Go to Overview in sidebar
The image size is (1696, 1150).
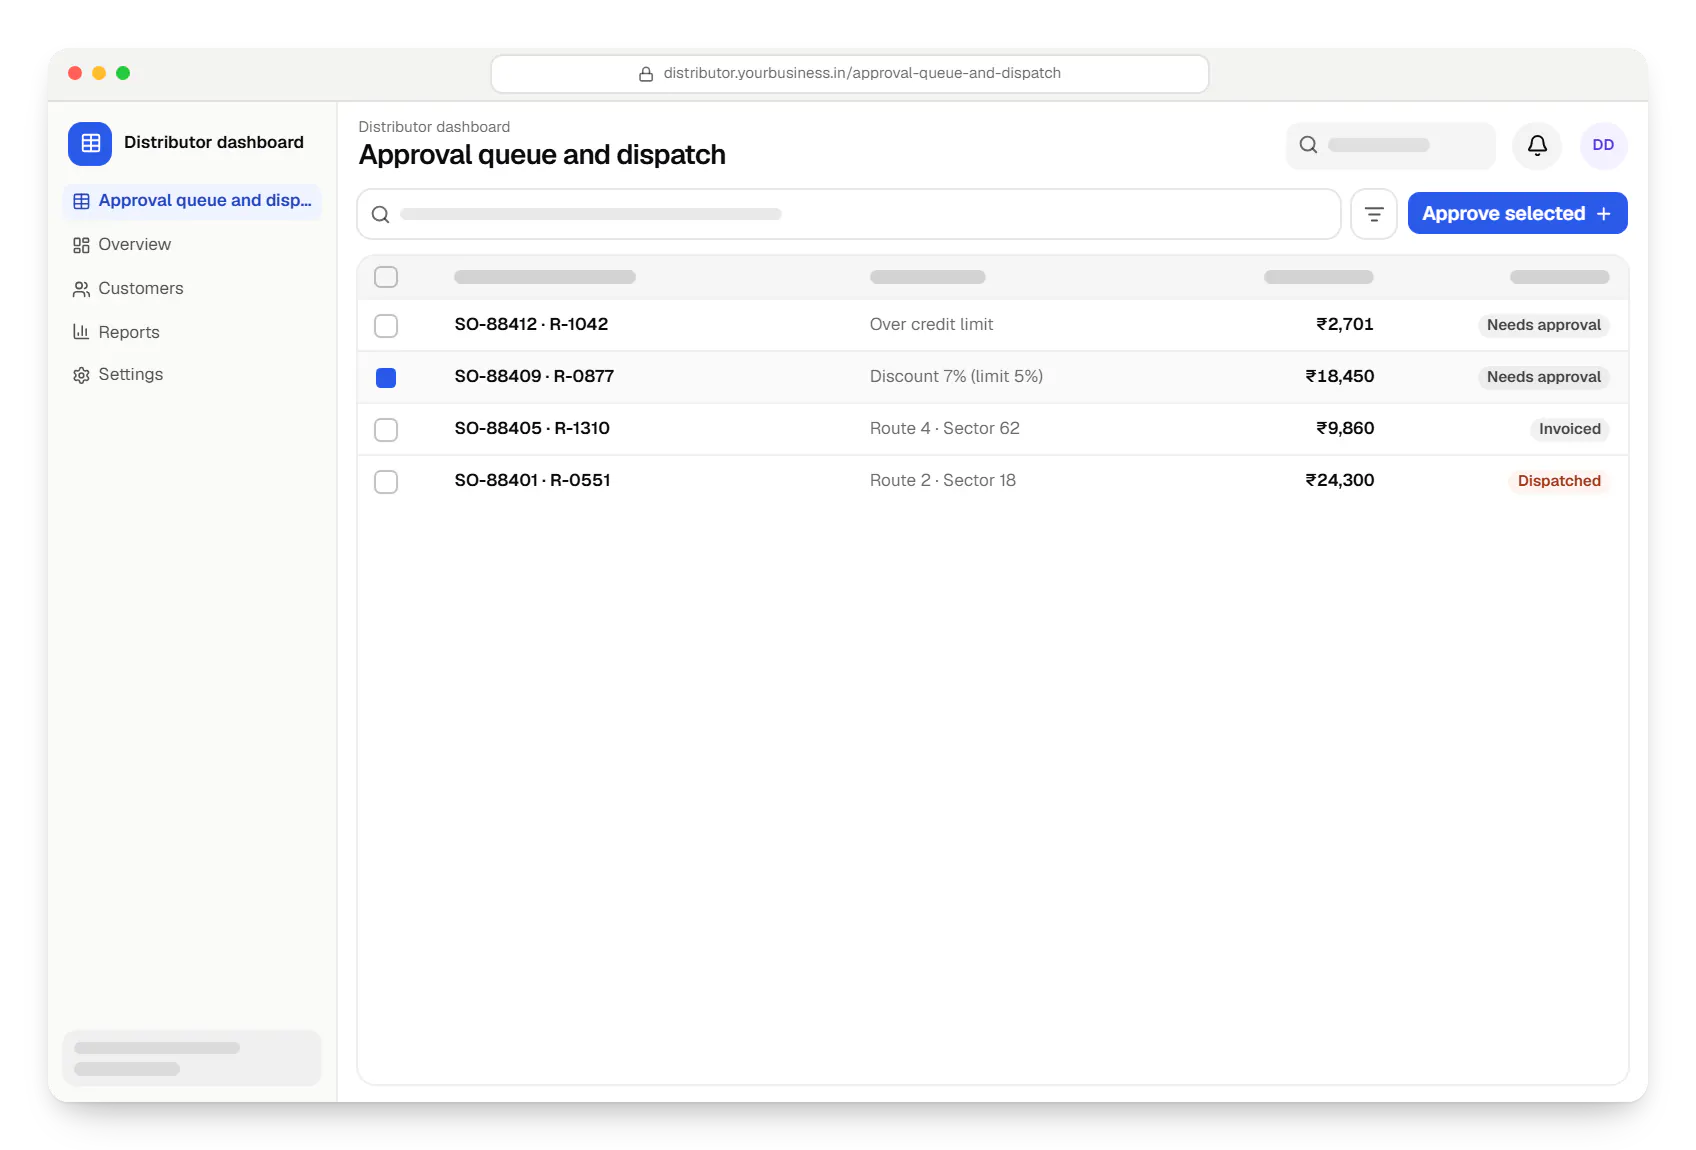192,245
